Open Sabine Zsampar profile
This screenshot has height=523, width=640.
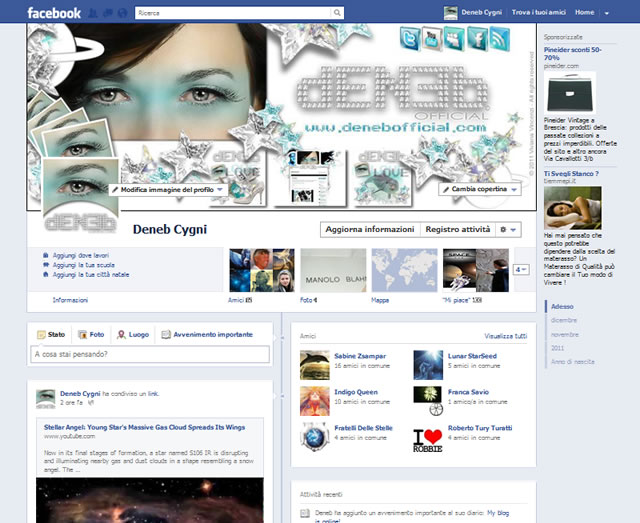pyautogui.click(x=360, y=356)
